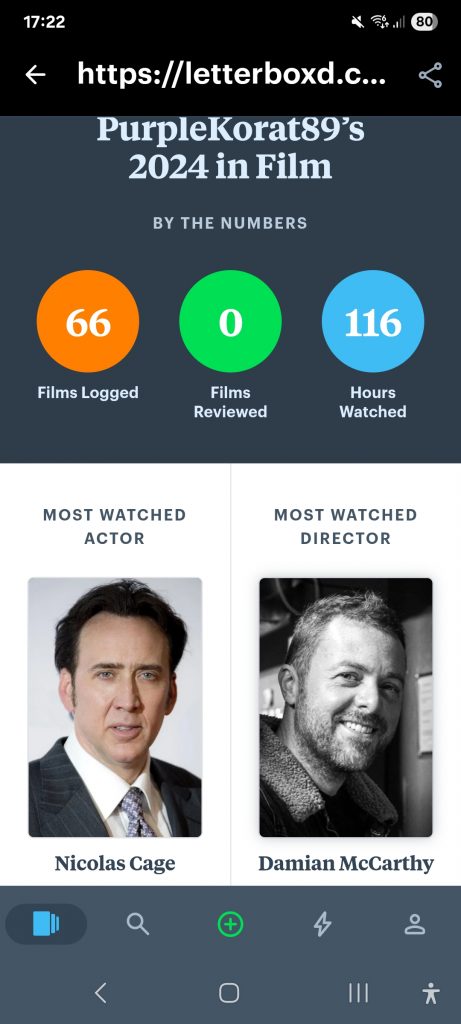Viewport: 461px width, 1024px height.
Task: Open the search magnifier icon
Action: 138,924
